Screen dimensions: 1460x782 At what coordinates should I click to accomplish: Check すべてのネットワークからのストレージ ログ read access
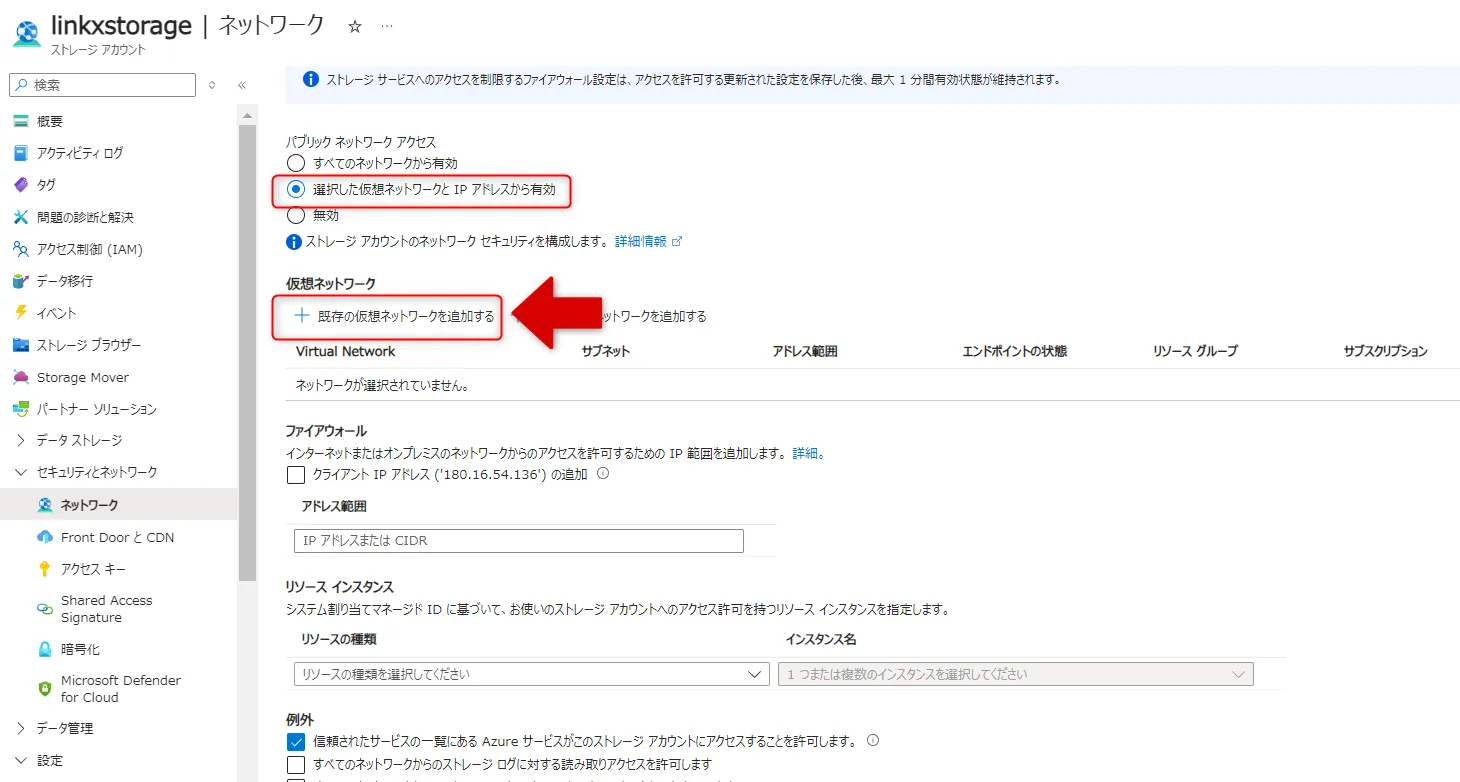(x=295, y=765)
